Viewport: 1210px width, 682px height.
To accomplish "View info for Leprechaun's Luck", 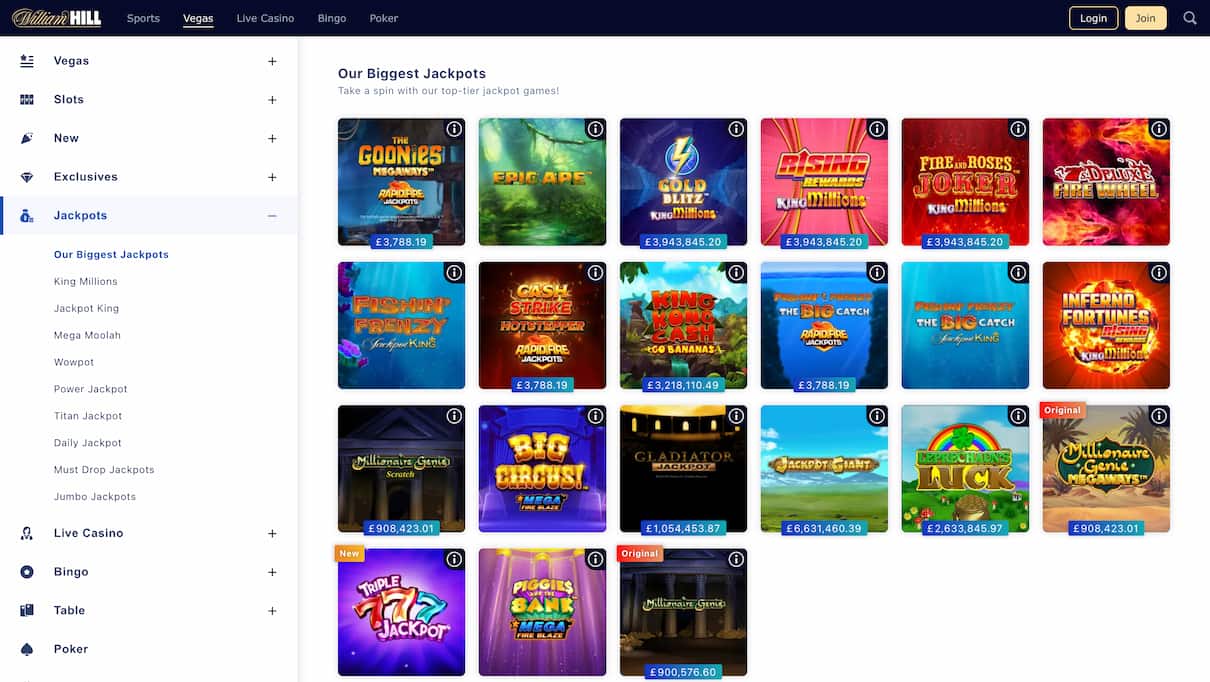I will pyautogui.click(x=1018, y=416).
